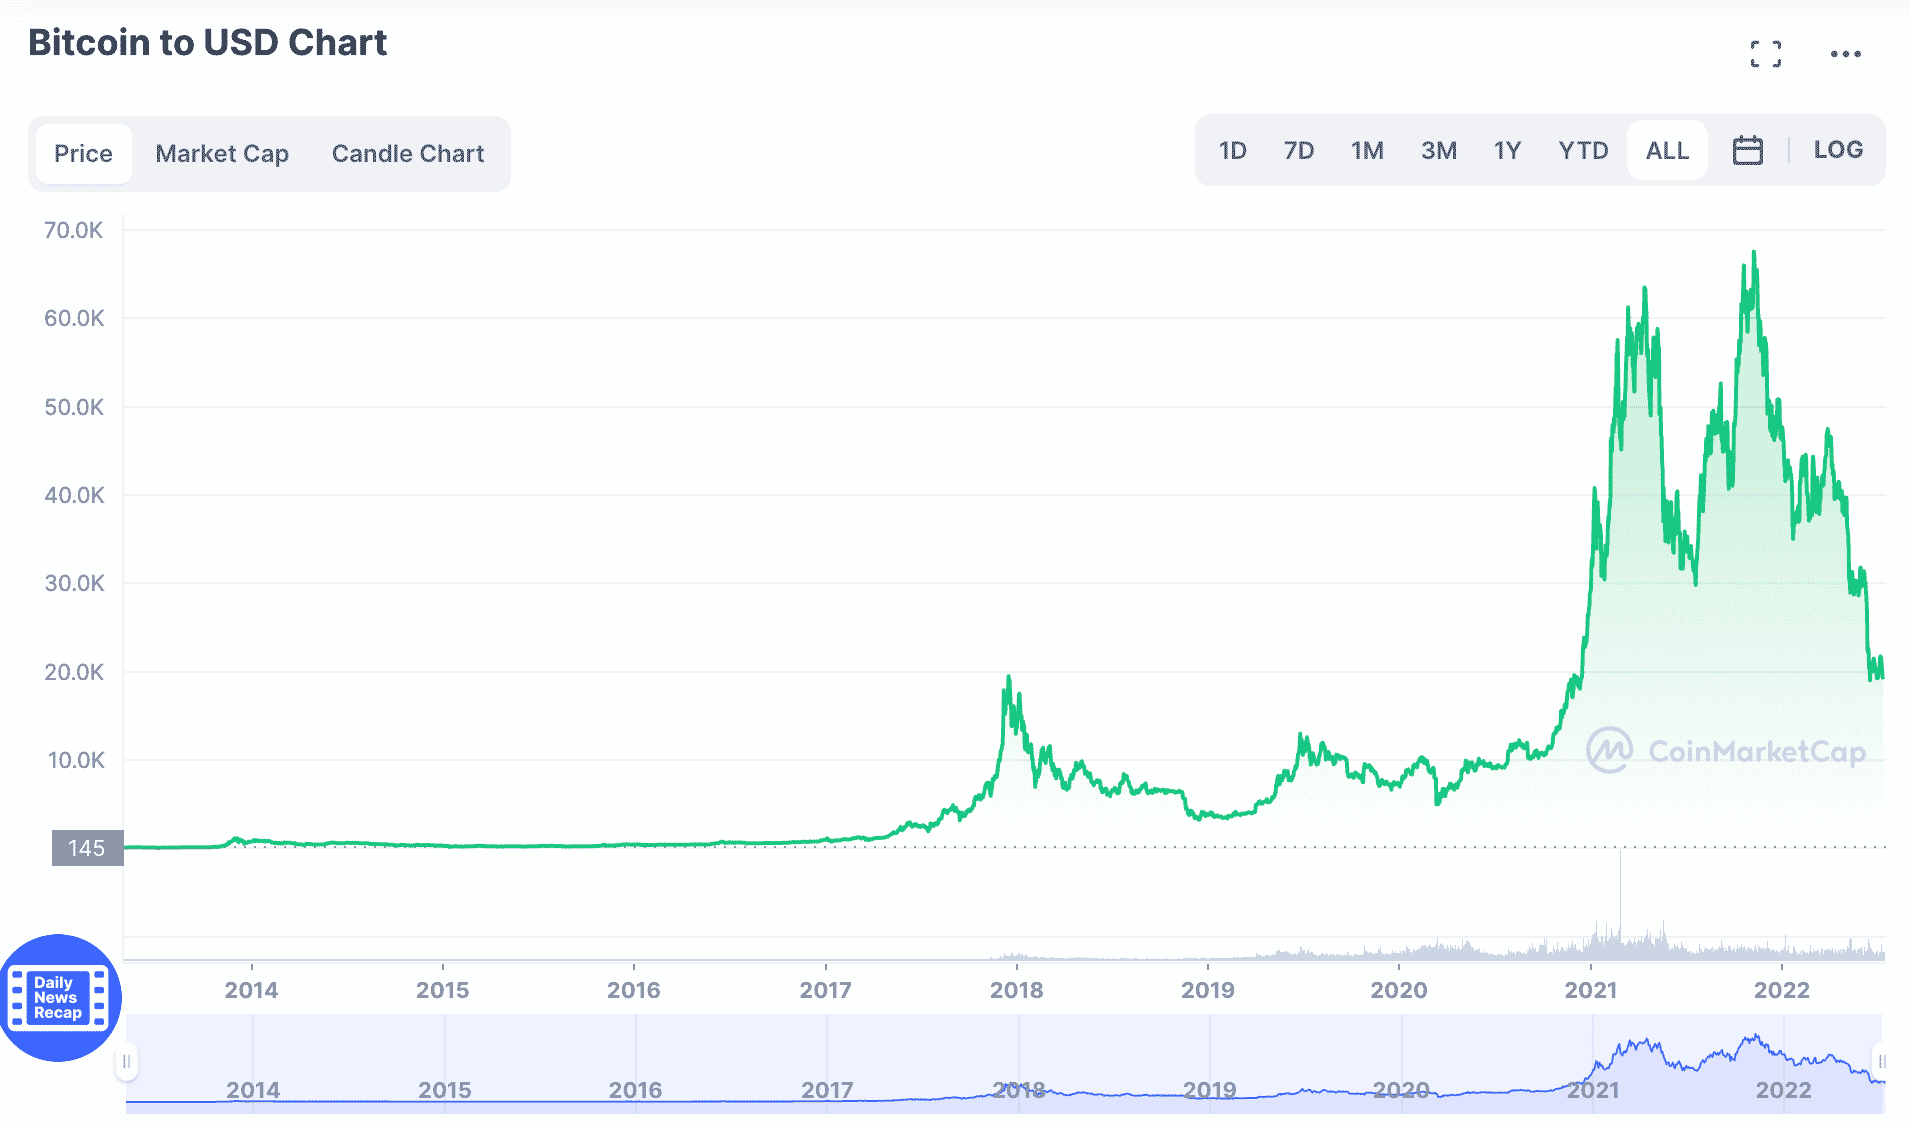Click the 145 price label on the y-axis
1910x1128 pixels.
tap(86, 848)
